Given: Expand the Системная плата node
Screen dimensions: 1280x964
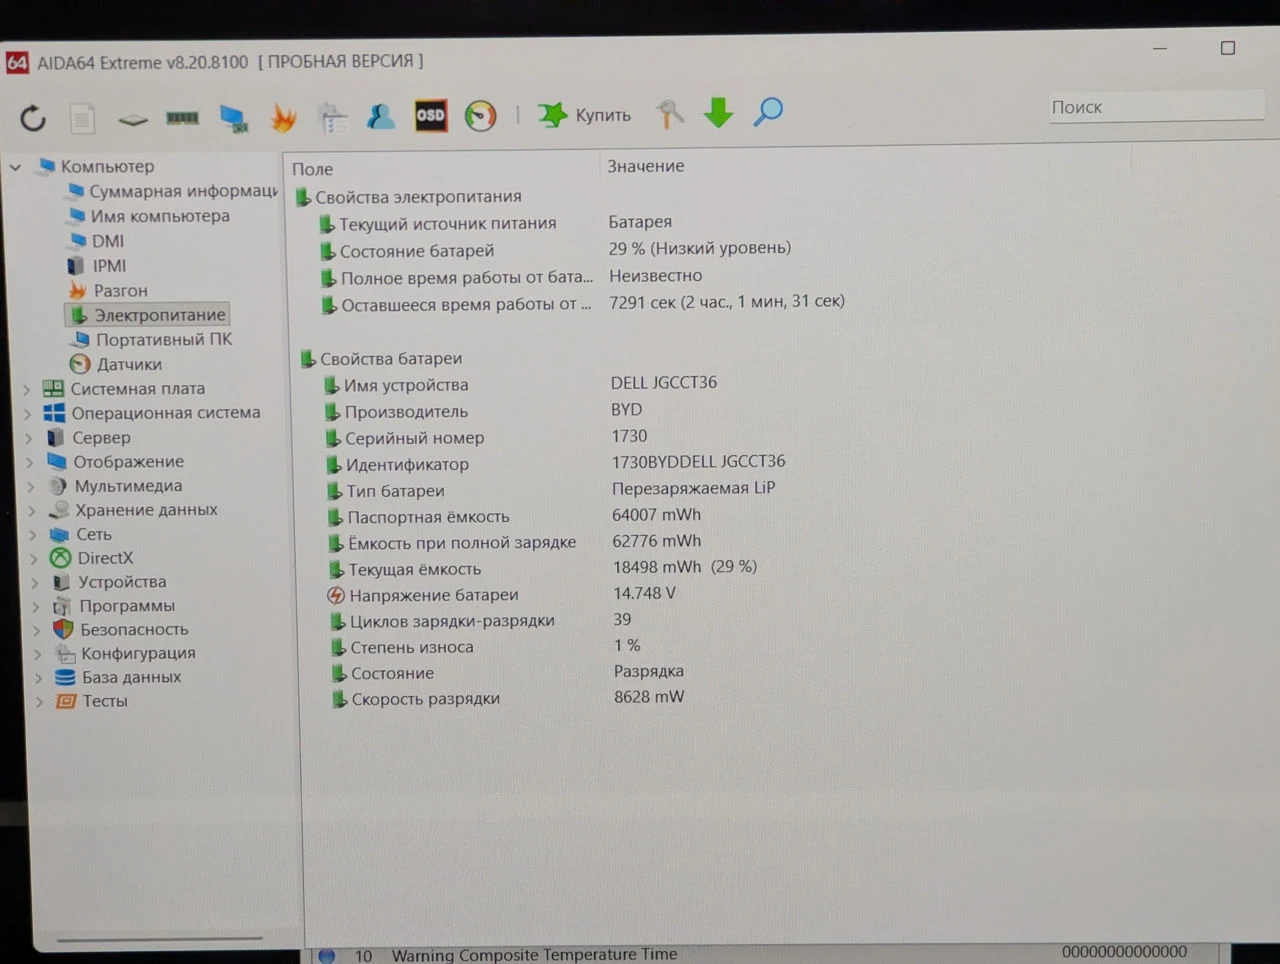Looking at the screenshot, I should click(x=27, y=389).
